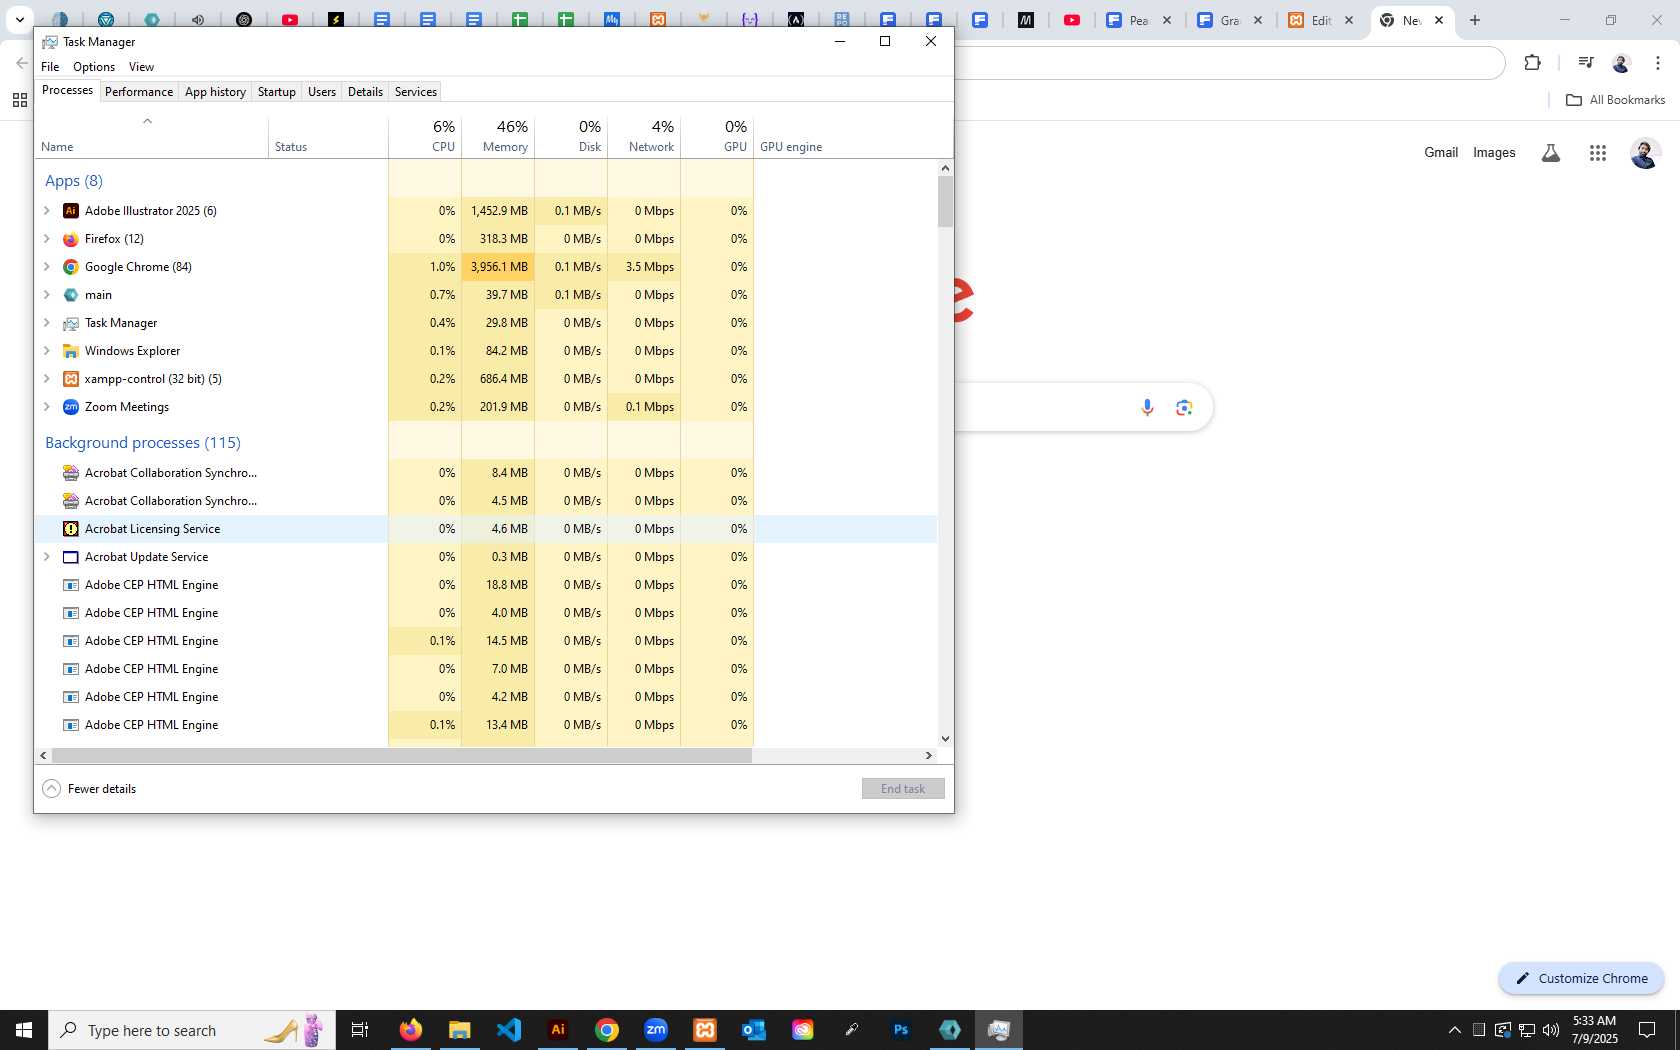Open Task View on taskbar
The image size is (1680, 1050).
360,1030
